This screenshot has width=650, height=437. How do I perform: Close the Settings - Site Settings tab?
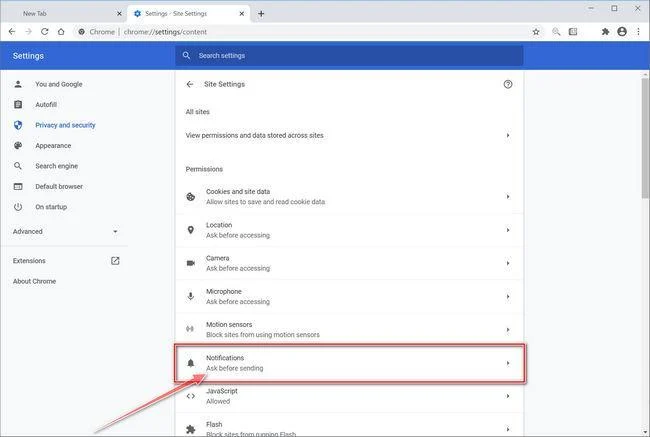242,14
